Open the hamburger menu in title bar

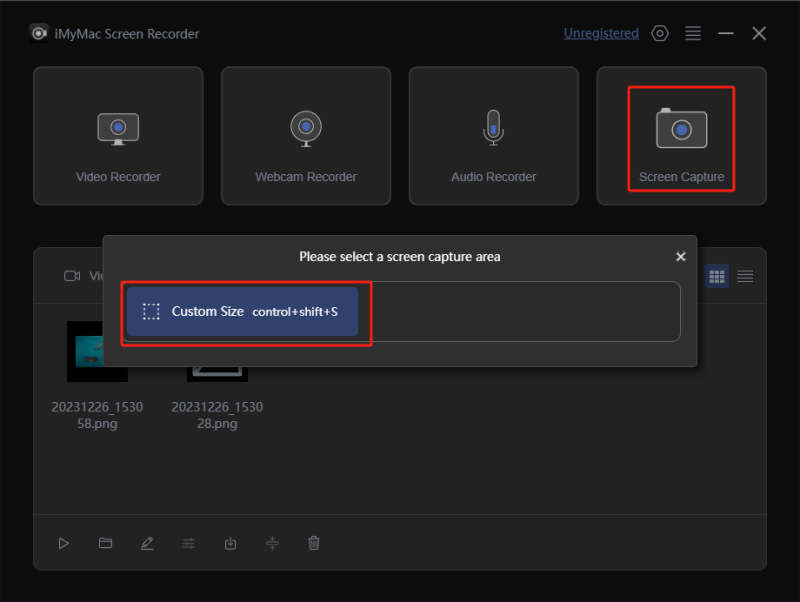coord(693,34)
